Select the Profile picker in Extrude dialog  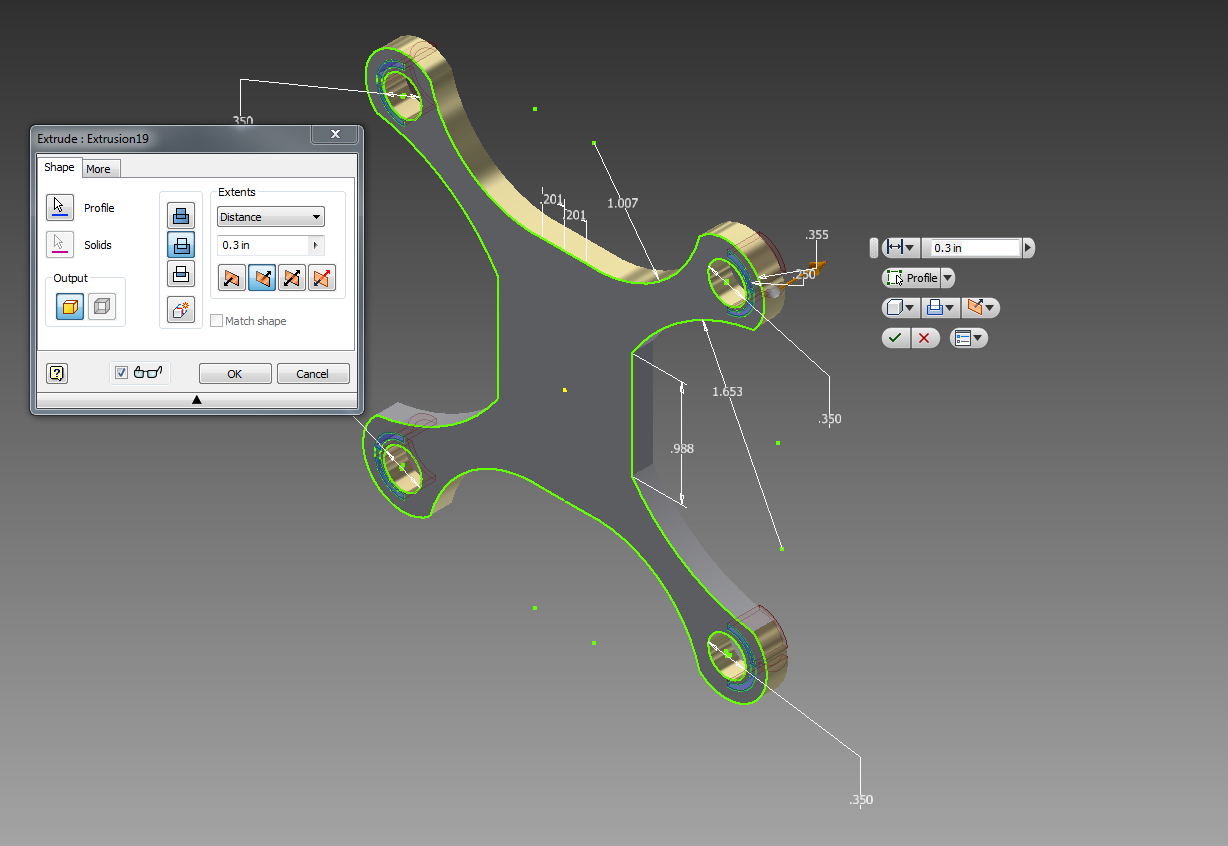[60, 208]
